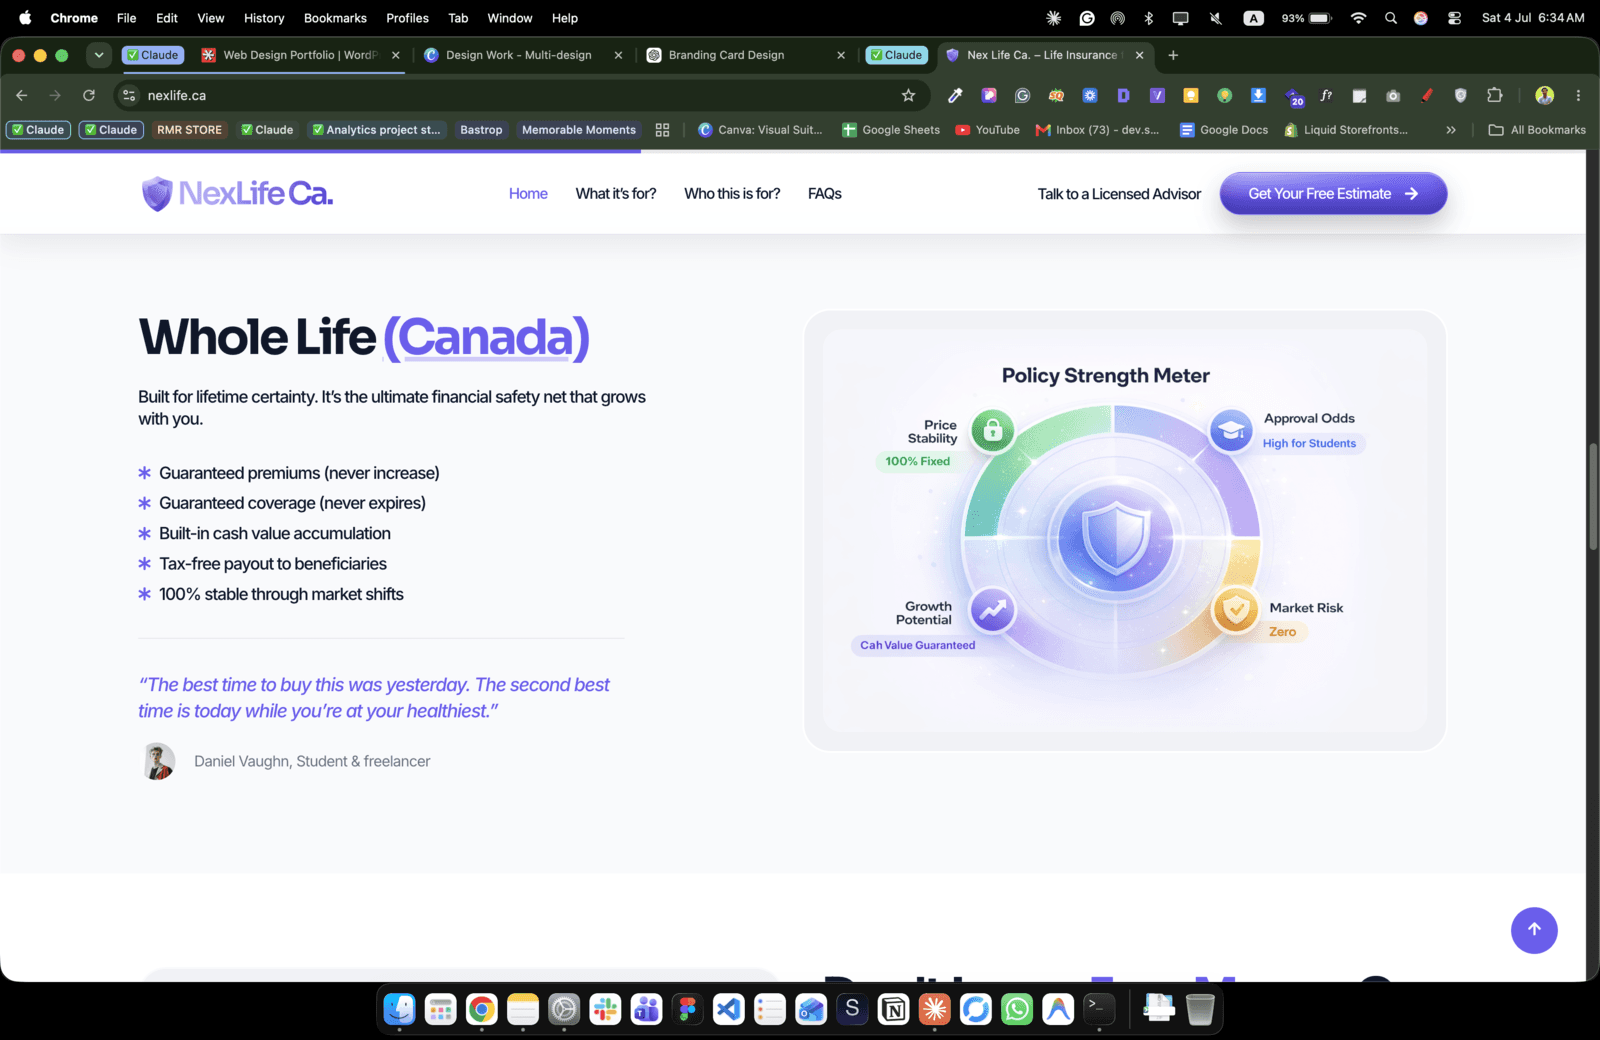Image resolution: width=1600 pixels, height=1040 pixels.
Task: Go to the Home nav link
Action: (528, 194)
